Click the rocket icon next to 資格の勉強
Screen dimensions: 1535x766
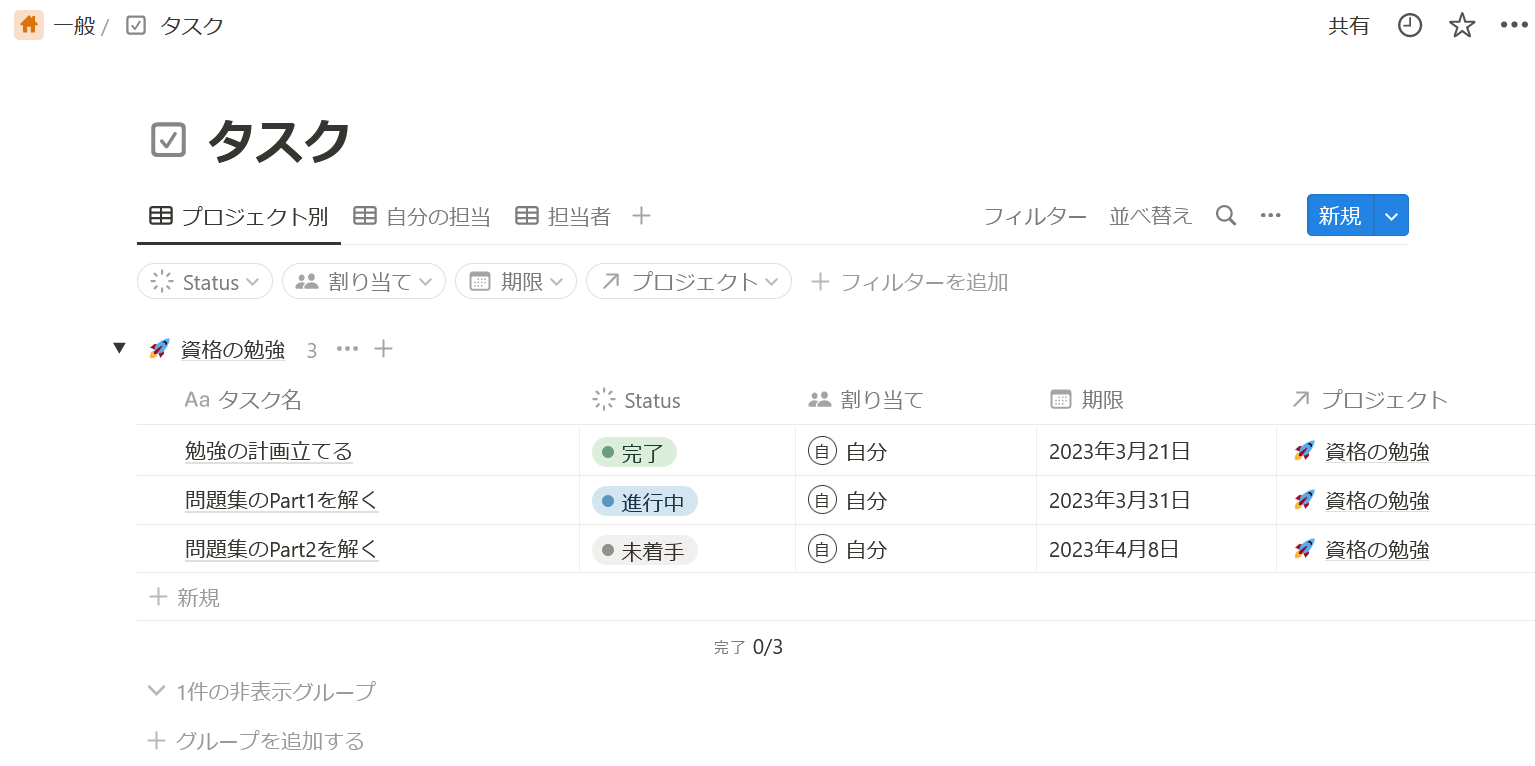click(x=159, y=348)
